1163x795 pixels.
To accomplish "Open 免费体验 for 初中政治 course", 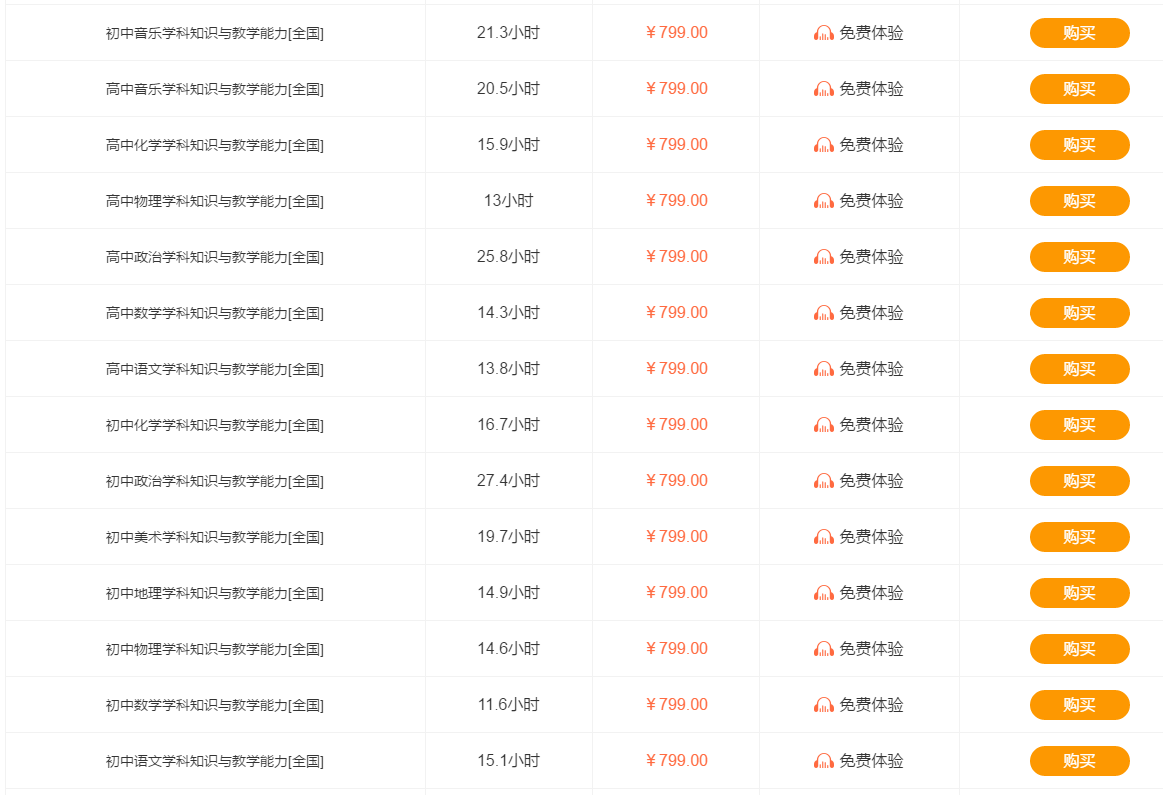I will click(x=859, y=481).
